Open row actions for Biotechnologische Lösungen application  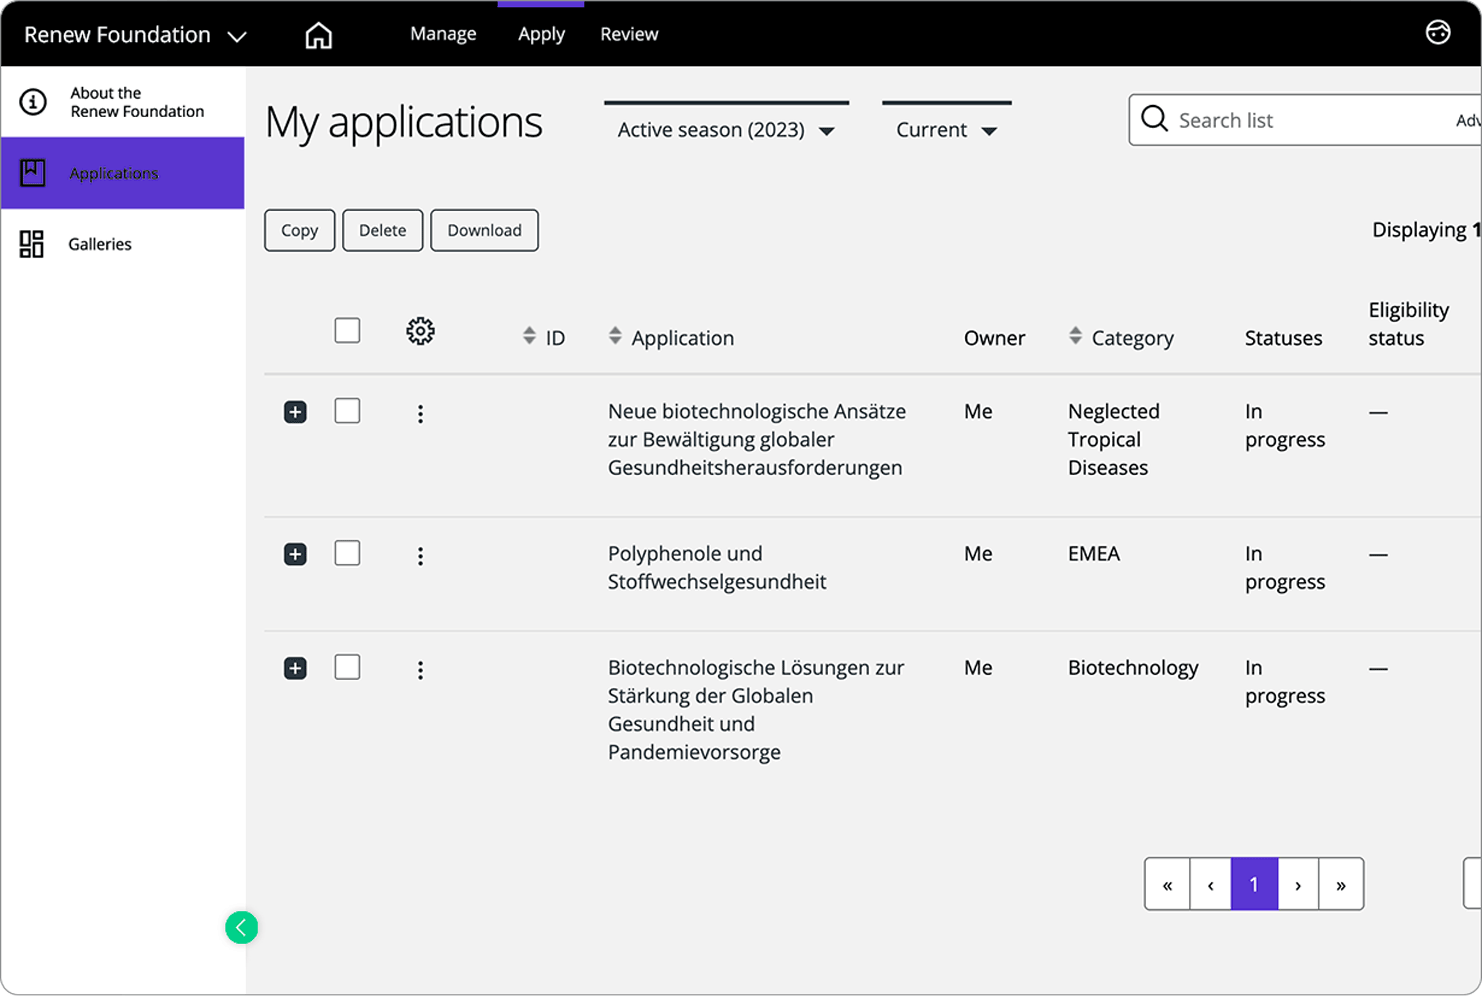click(x=420, y=670)
